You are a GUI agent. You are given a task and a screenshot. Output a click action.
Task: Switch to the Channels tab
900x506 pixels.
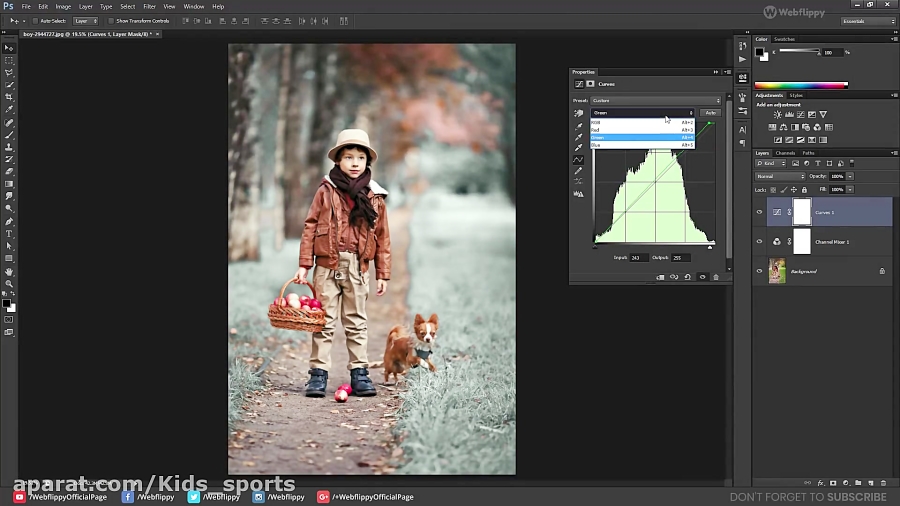click(785, 153)
